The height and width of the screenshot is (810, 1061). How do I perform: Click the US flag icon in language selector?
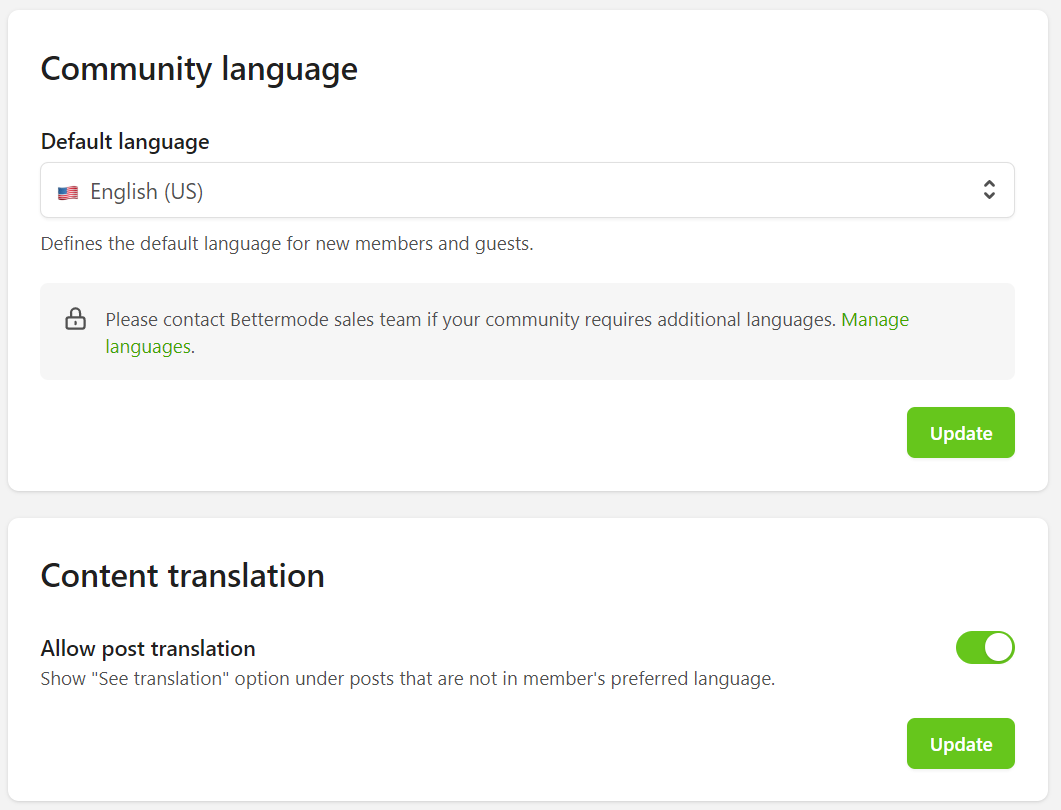click(x=67, y=190)
